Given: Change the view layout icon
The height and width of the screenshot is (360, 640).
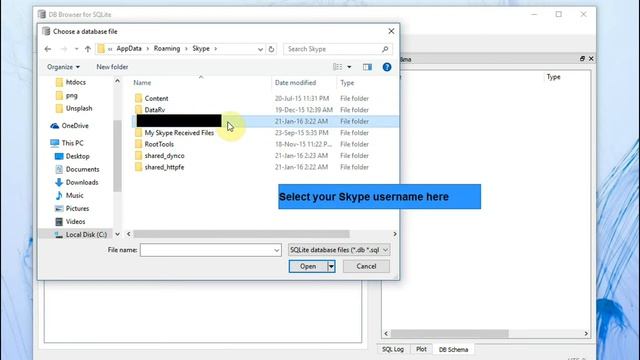Looking at the screenshot, I should [x=338, y=67].
